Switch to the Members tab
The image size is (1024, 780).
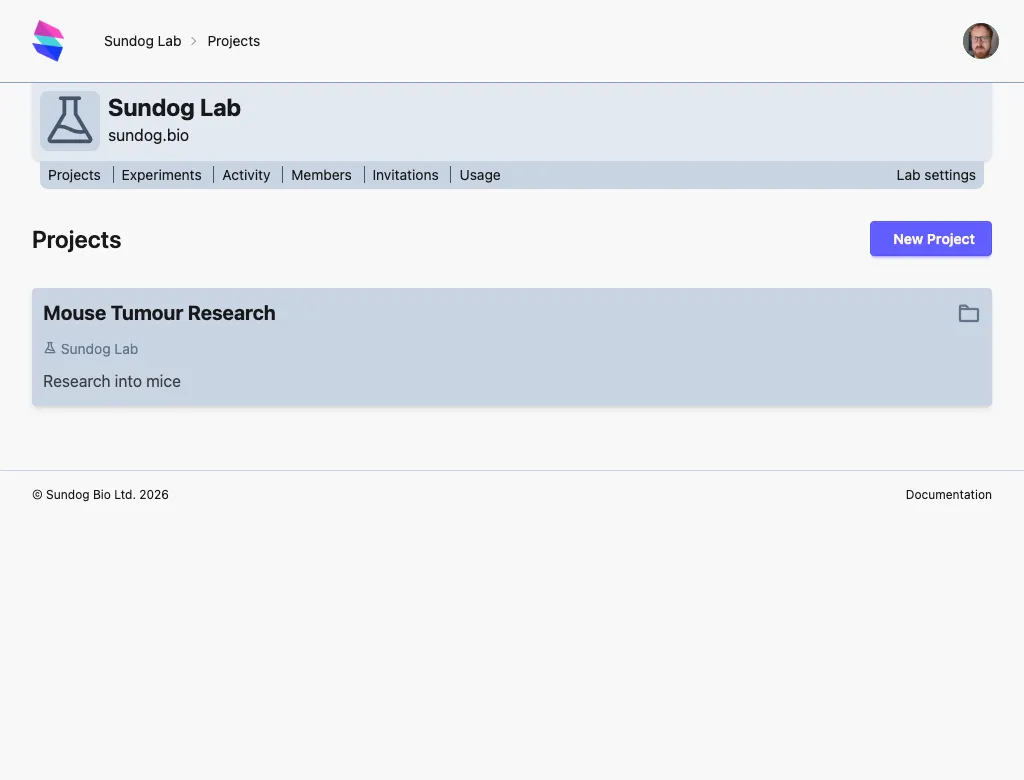click(x=321, y=175)
